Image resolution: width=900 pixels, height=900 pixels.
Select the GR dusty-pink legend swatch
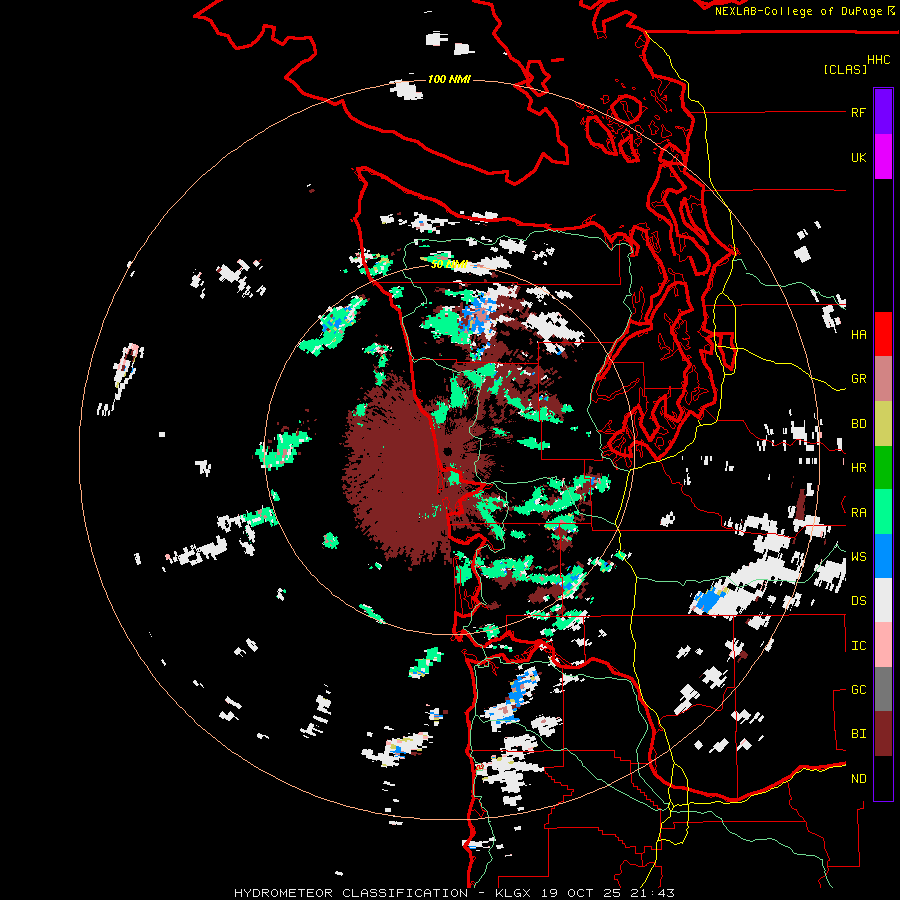point(883,379)
